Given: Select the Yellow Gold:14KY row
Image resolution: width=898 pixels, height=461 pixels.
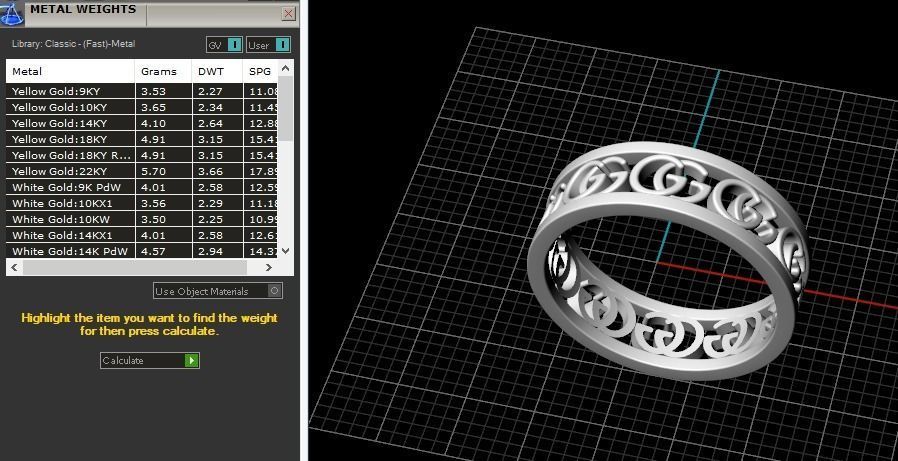Looking at the screenshot, I should tap(142, 123).
